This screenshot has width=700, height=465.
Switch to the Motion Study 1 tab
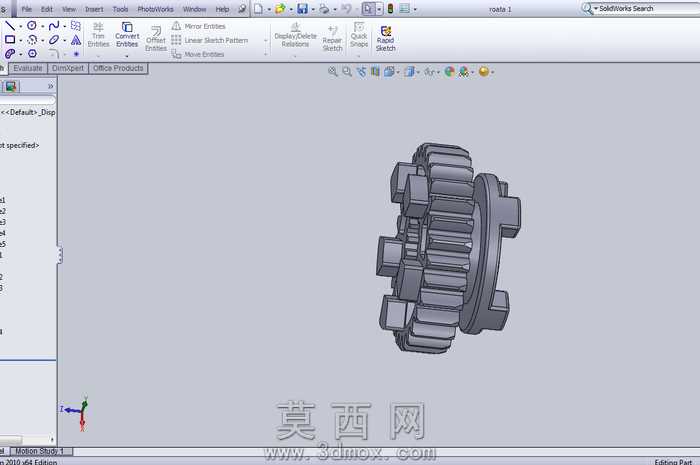(x=40, y=451)
